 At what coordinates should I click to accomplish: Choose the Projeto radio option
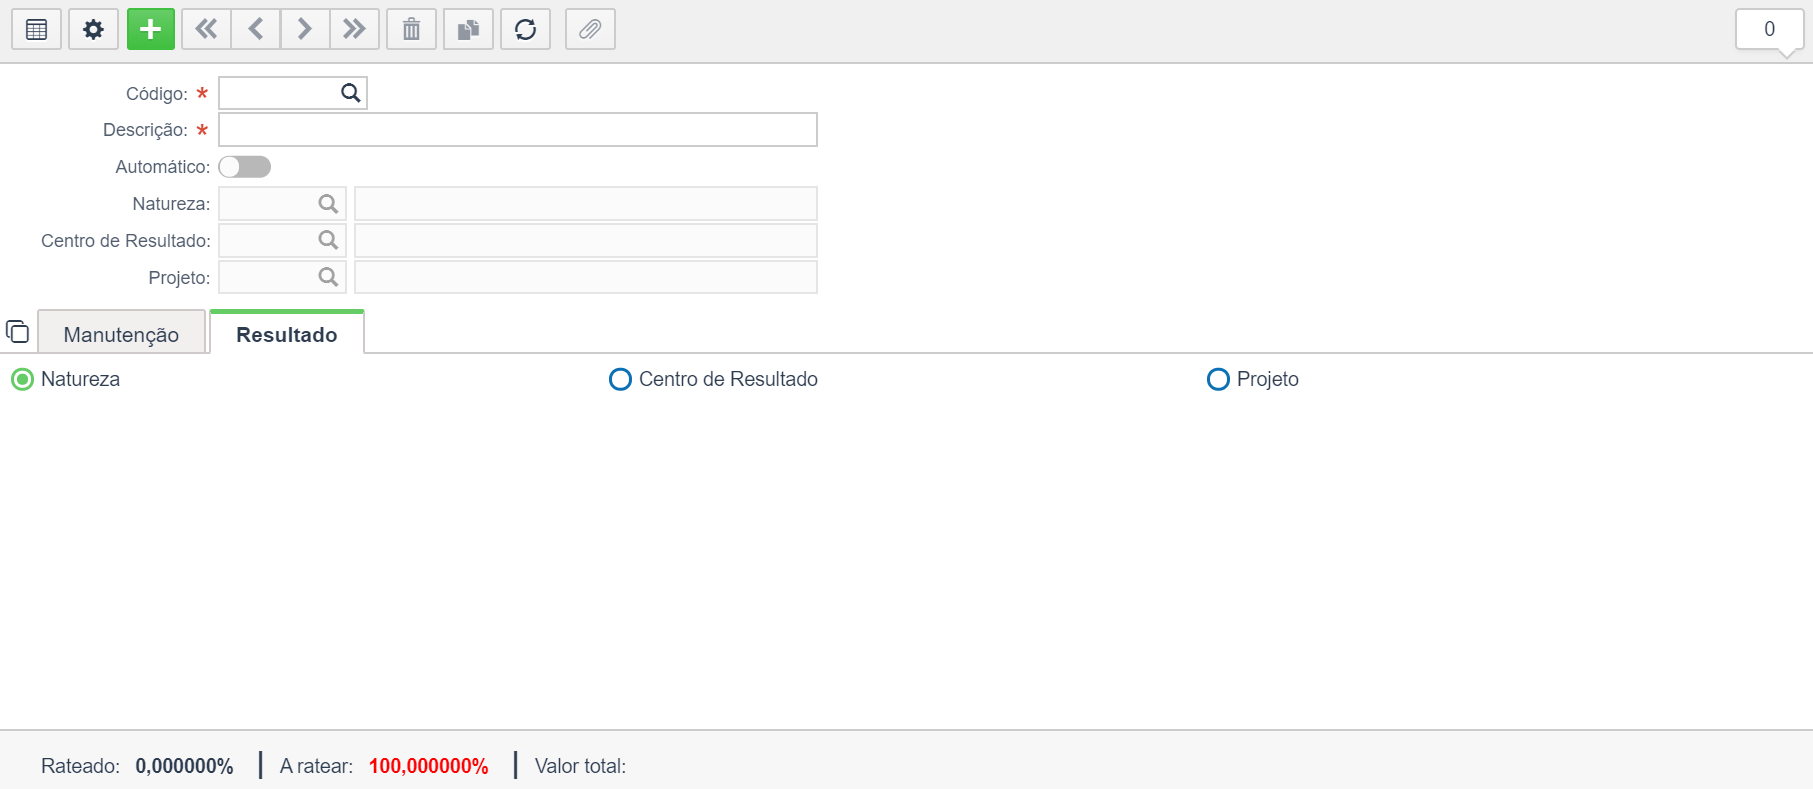1218,379
